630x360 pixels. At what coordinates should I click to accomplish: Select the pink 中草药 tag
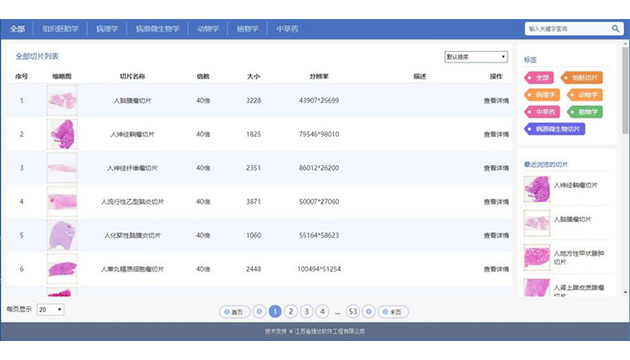(542, 112)
